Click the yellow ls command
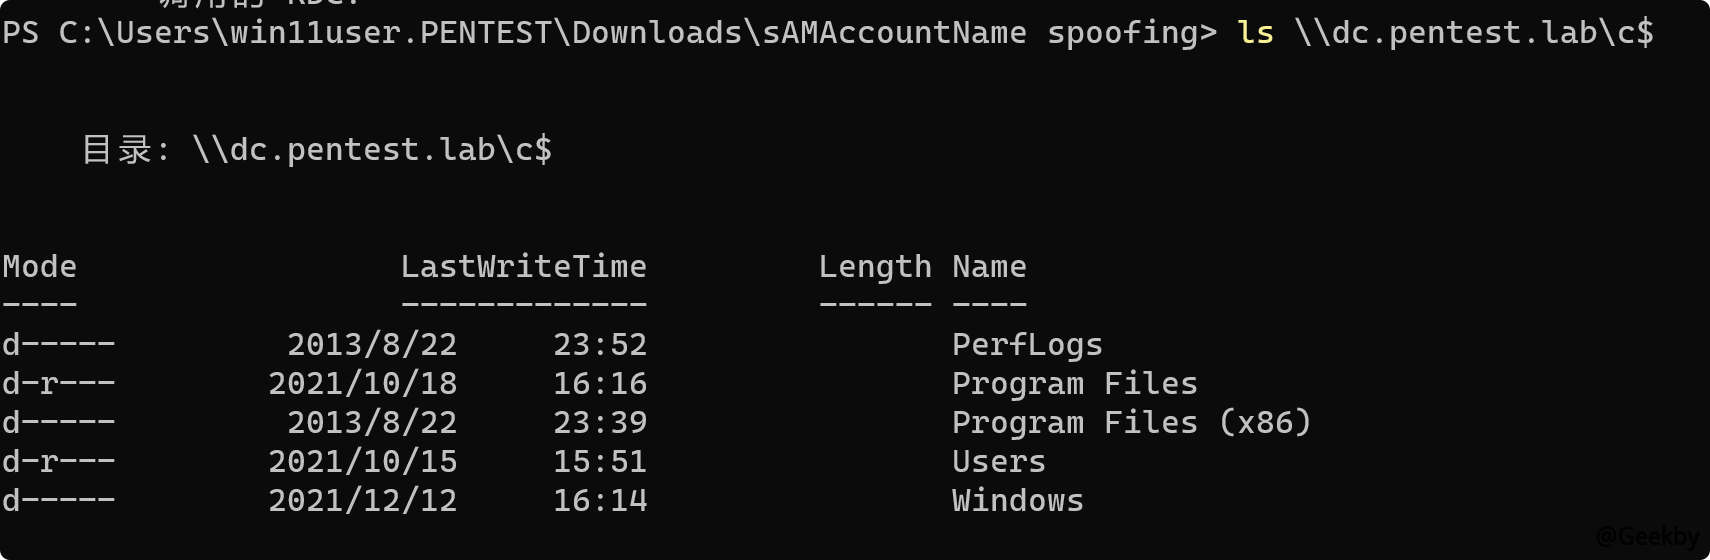1710x560 pixels. tap(1255, 33)
